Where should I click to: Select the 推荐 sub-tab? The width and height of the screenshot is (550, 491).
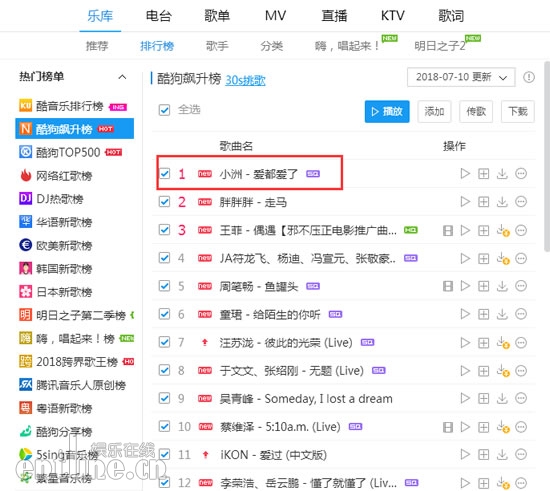click(97, 46)
